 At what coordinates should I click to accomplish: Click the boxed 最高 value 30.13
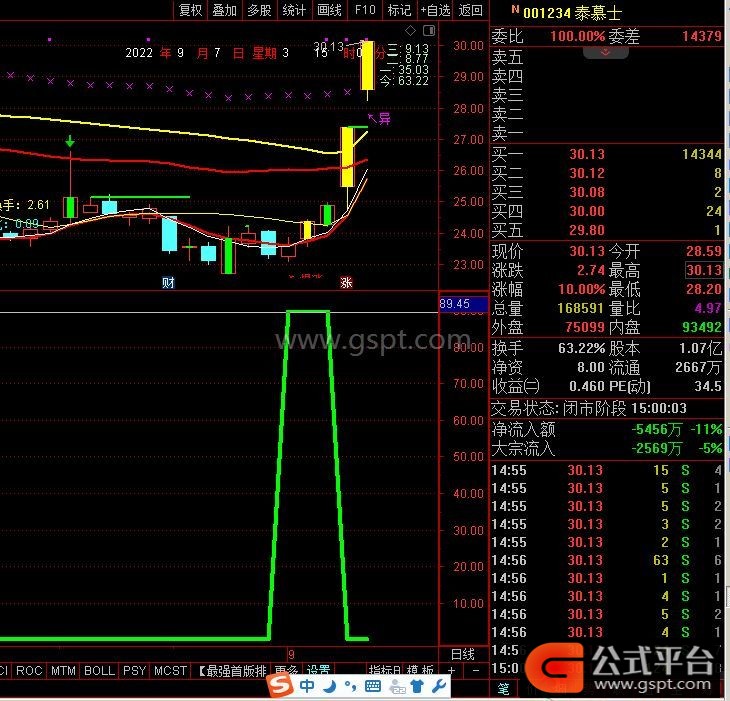point(703,270)
